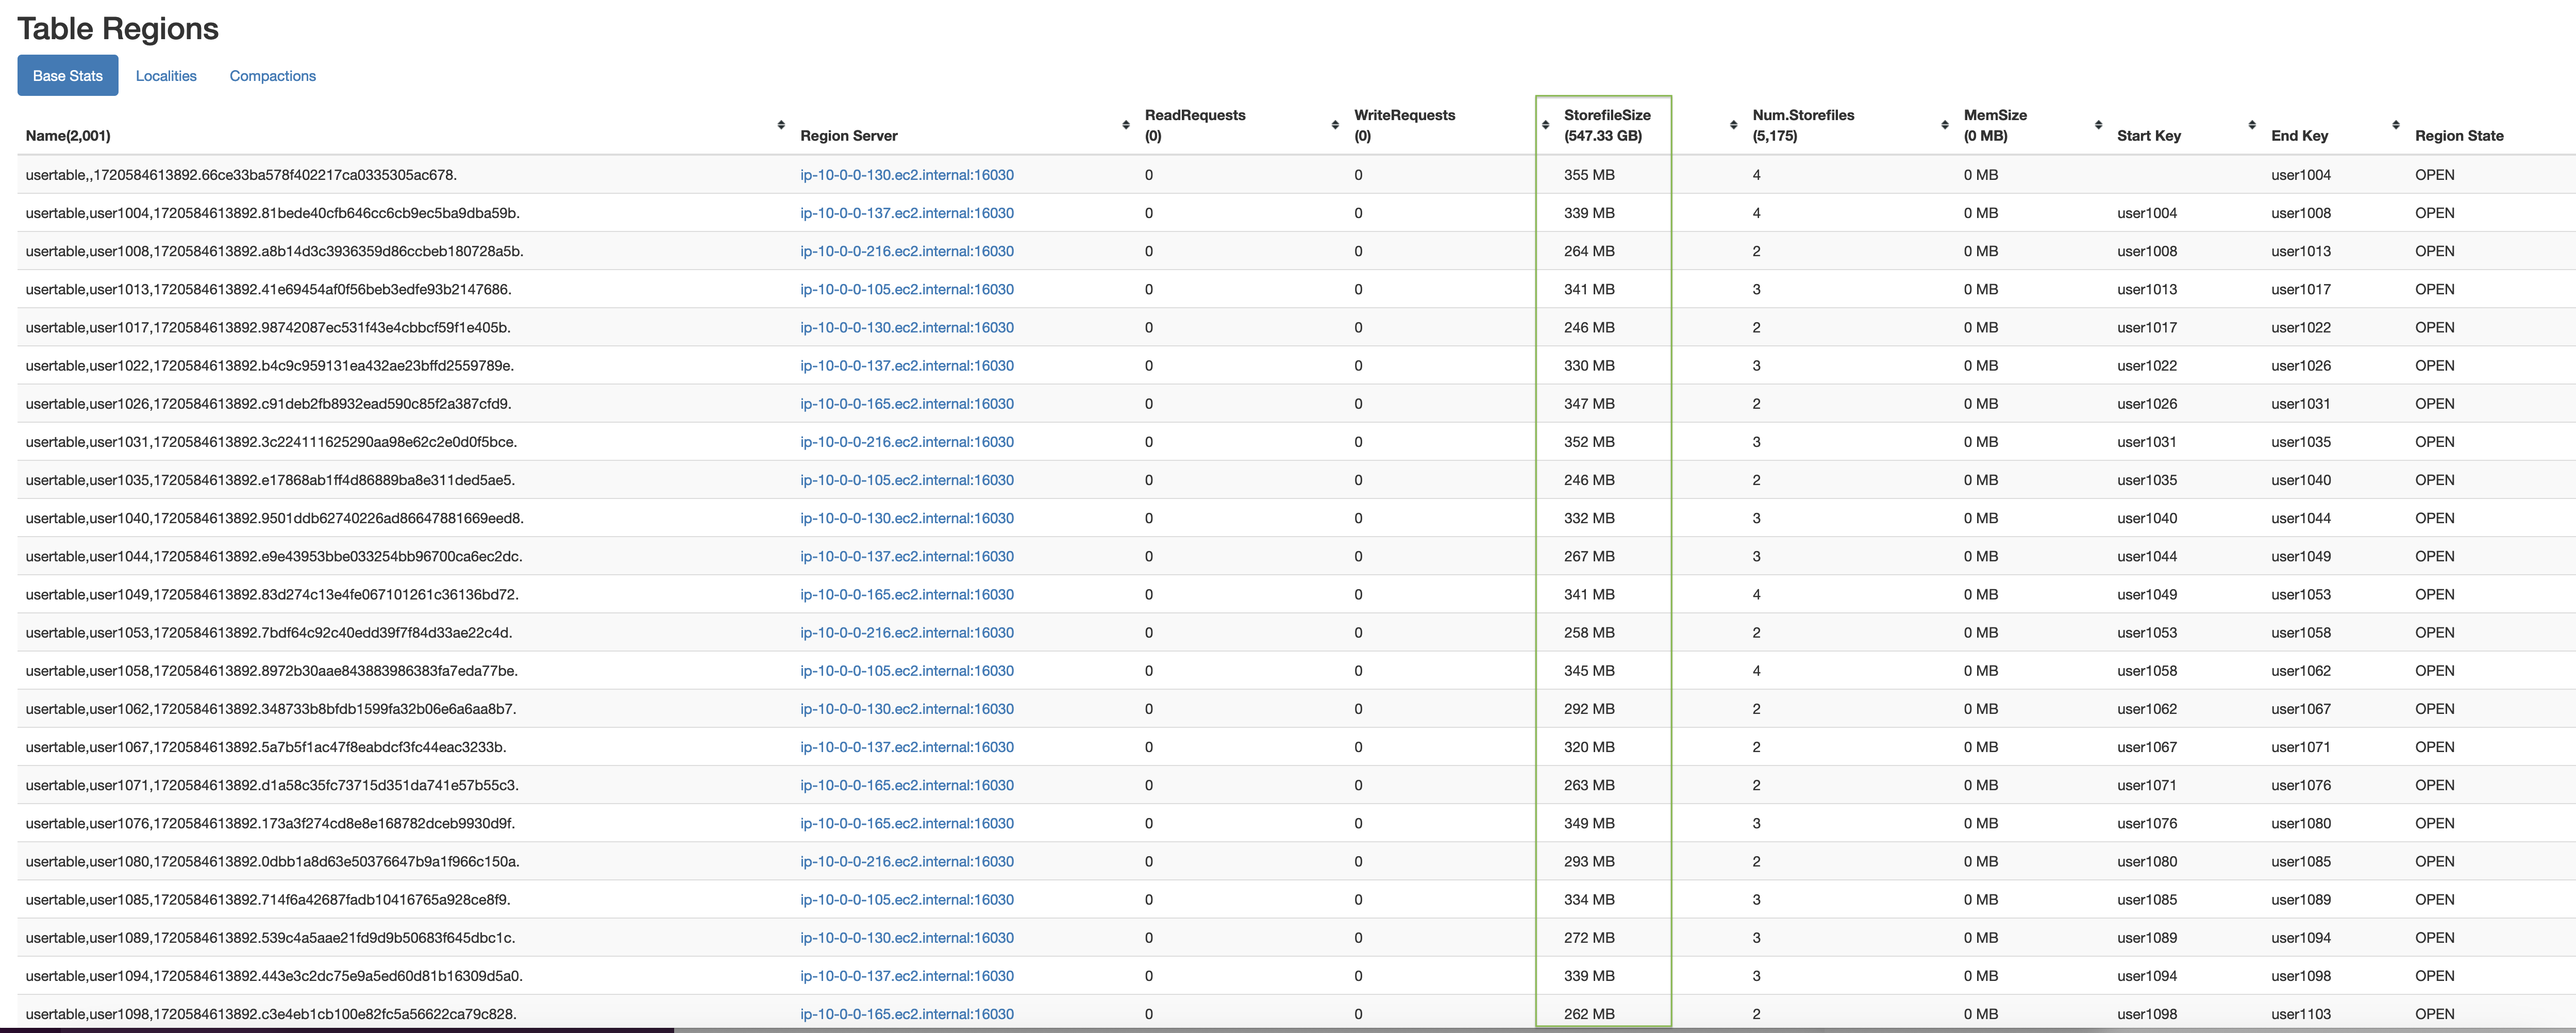This screenshot has height=1033, width=2576.
Task: Switch to the Compactions tab
Action: click(x=271, y=75)
